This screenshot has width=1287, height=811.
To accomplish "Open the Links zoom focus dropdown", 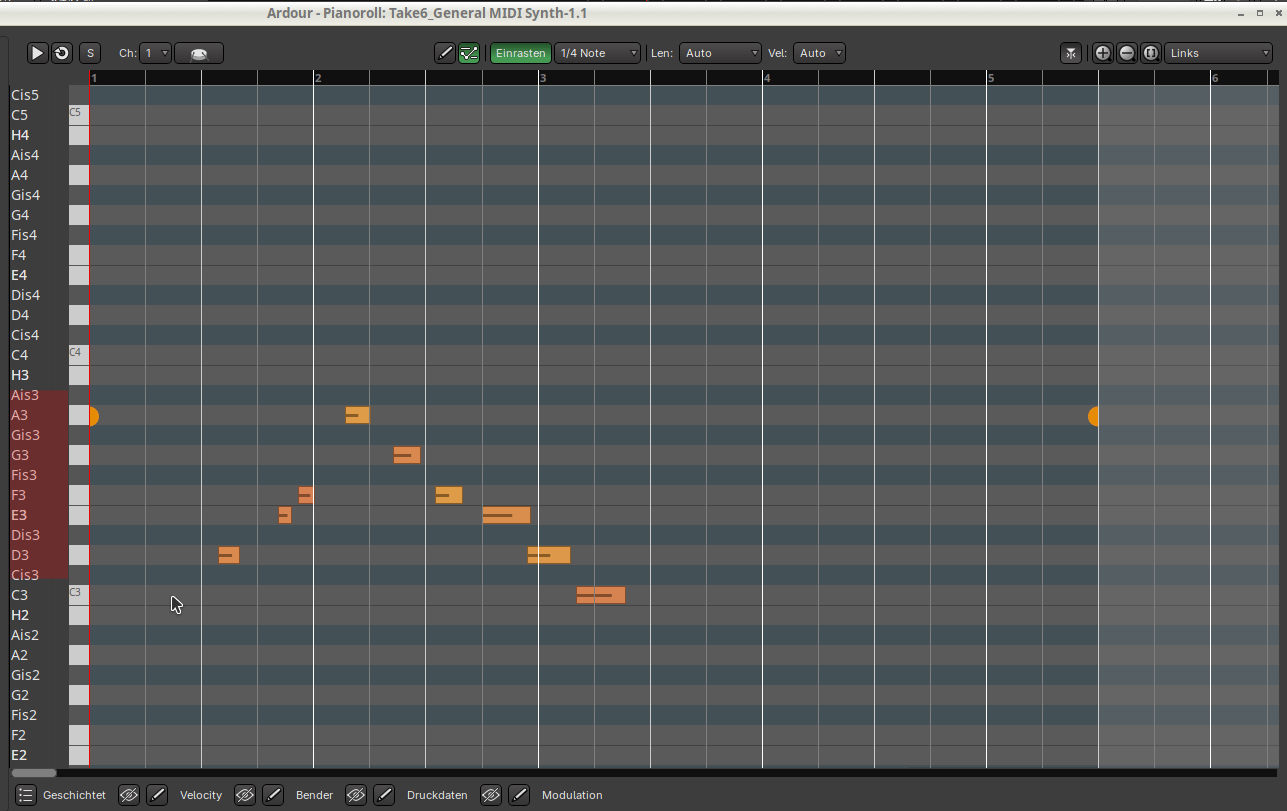I will tap(1218, 53).
